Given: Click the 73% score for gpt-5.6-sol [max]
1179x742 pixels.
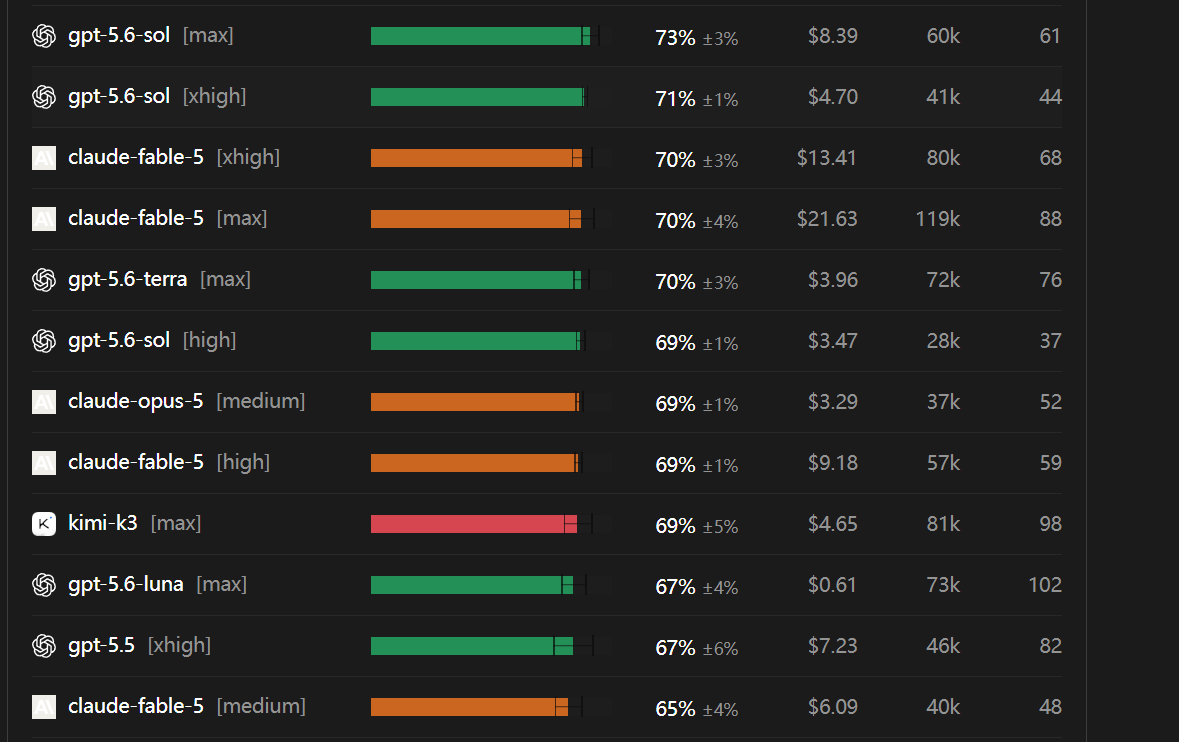Looking at the screenshot, I should 675,38.
